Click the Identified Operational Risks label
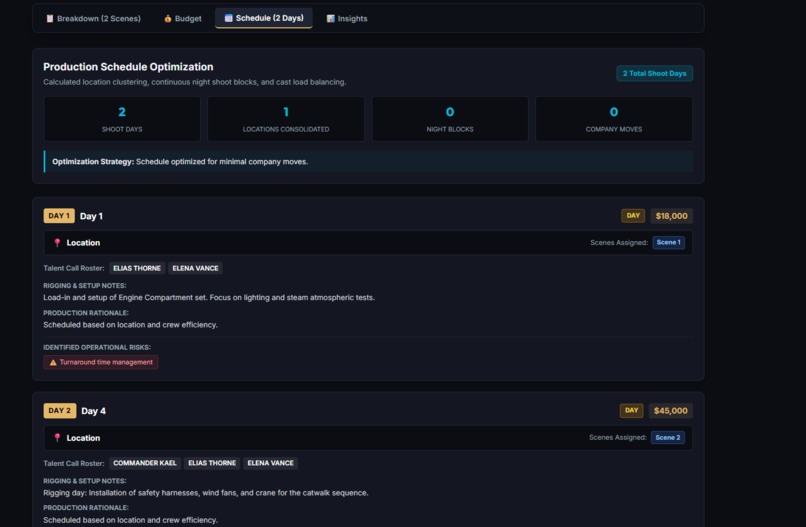The height and width of the screenshot is (527, 806). [97, 348]
